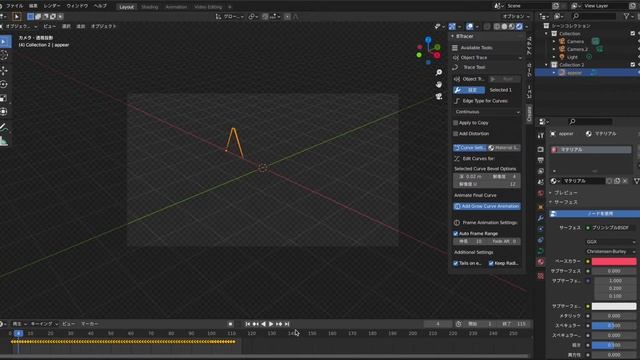The image size is (640, 360).
Task: Play the animation in reverse
Action: coord(263,324)
